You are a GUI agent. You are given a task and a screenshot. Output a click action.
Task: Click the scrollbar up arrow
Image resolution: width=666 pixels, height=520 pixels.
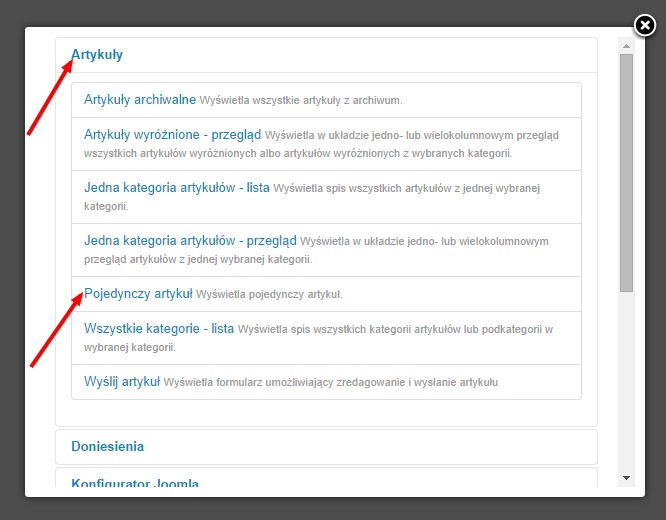pos(627,45)
